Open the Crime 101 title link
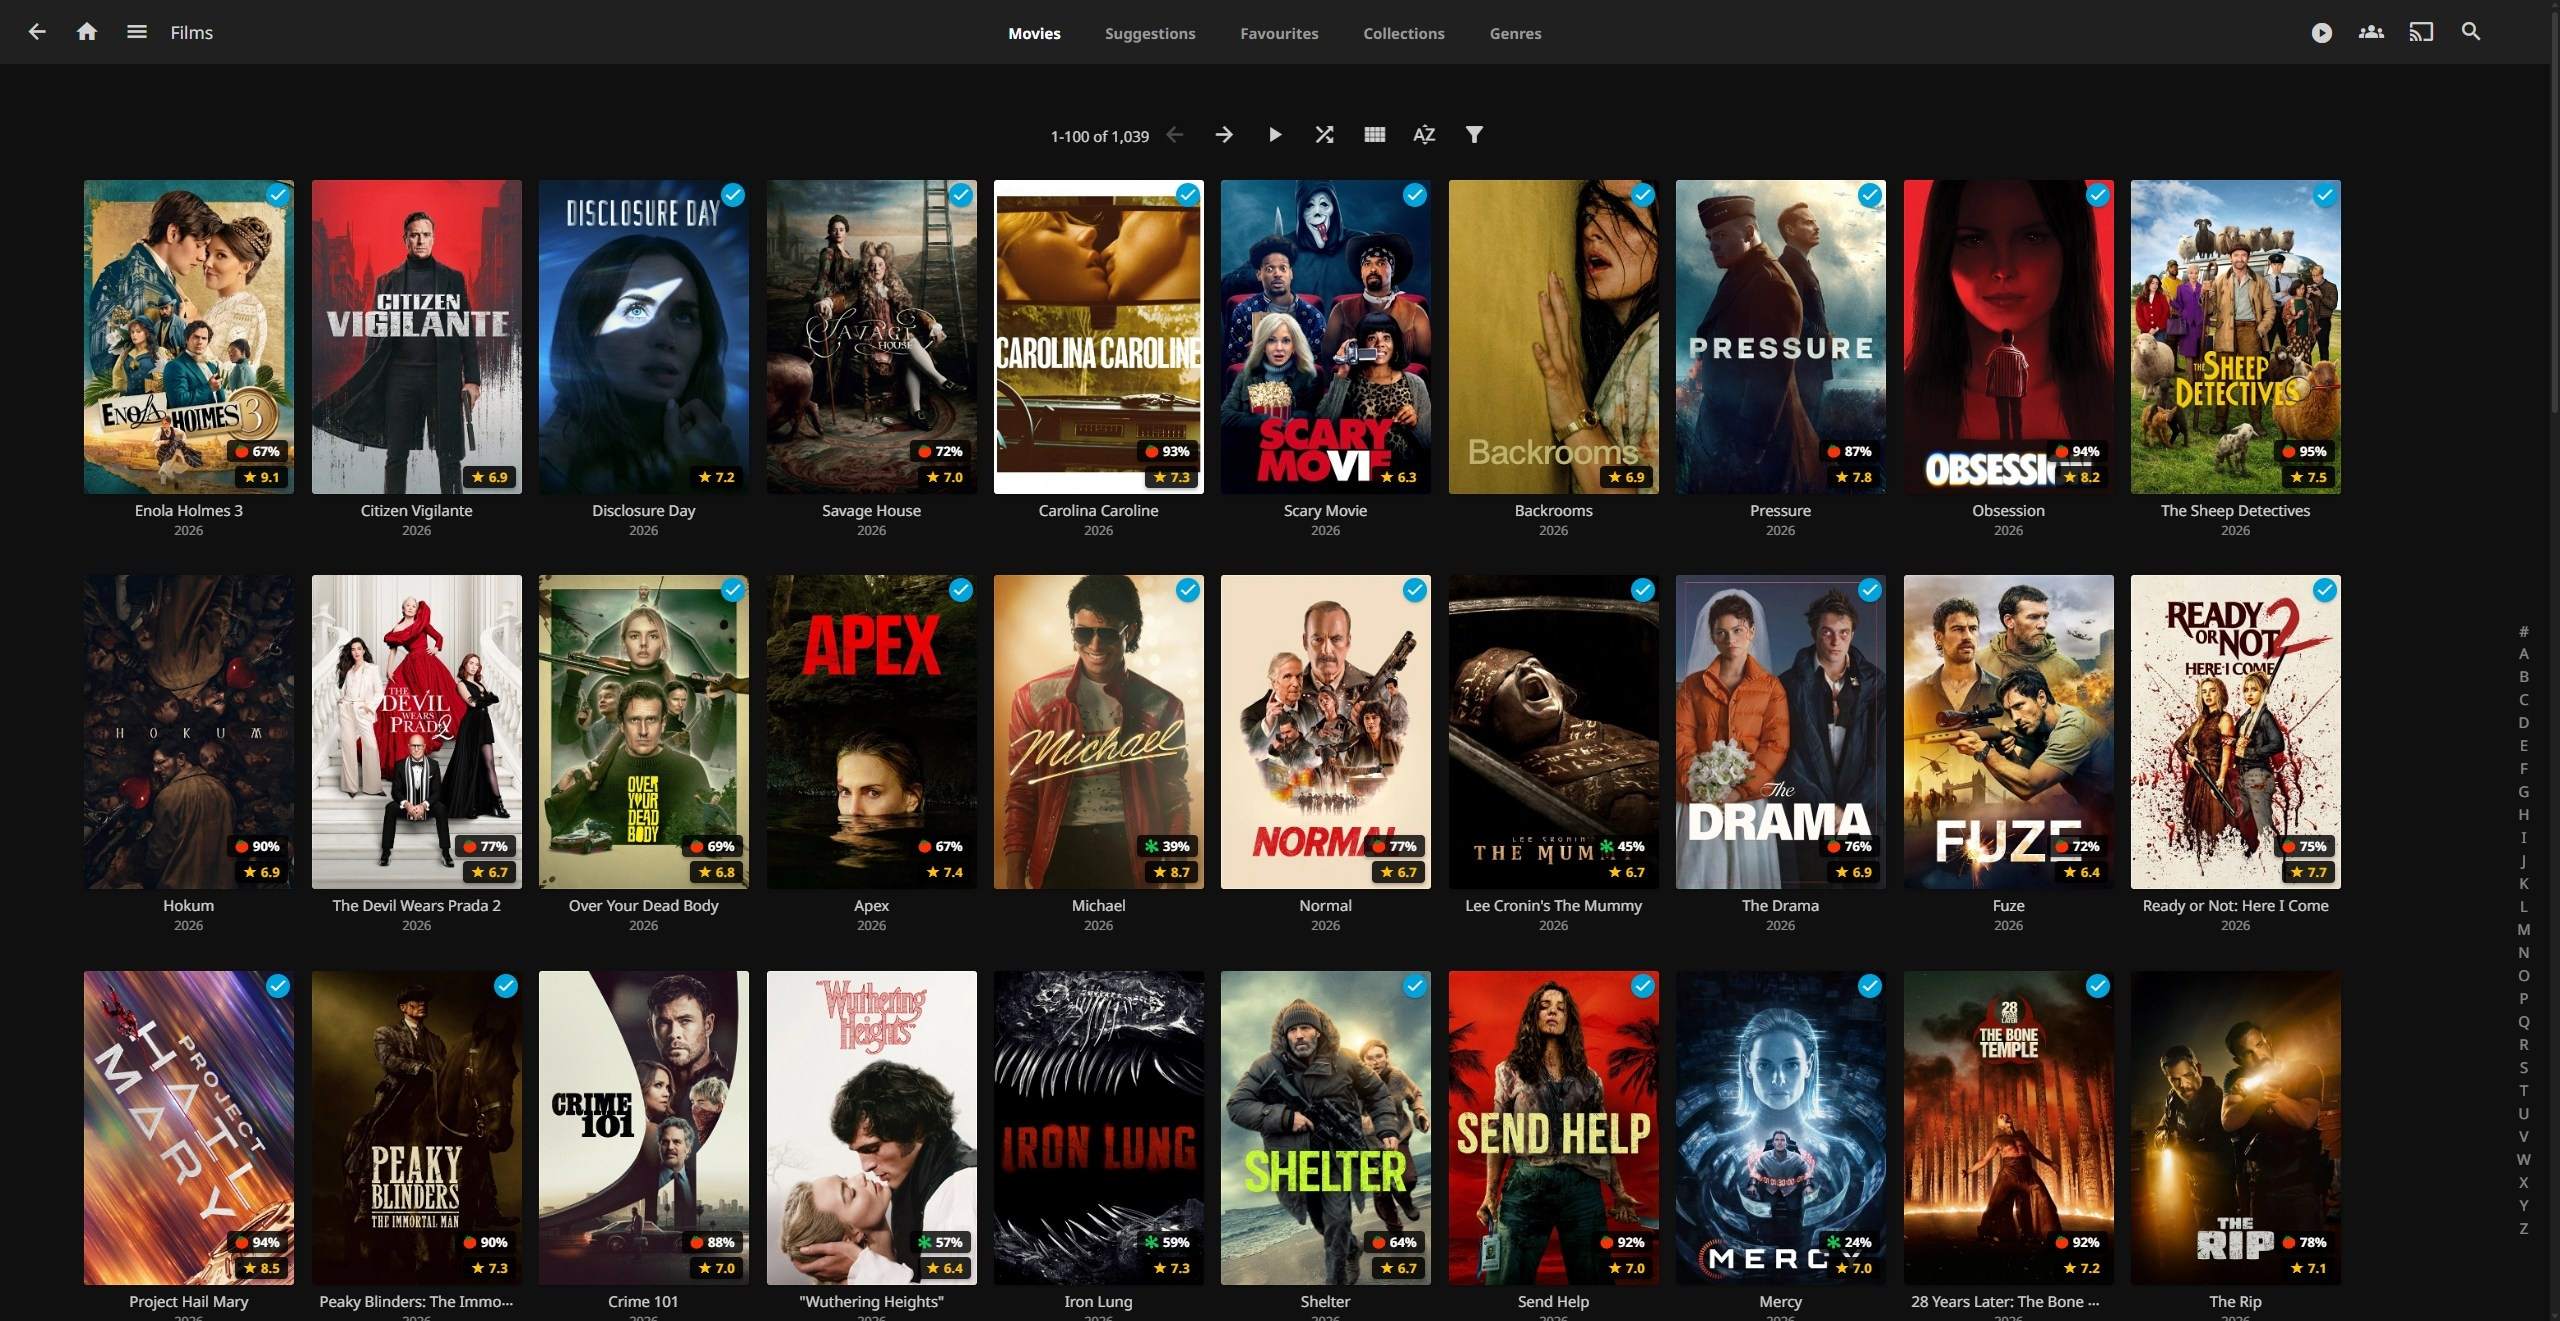The image size is (2560, 1321). pos(643,1302)
